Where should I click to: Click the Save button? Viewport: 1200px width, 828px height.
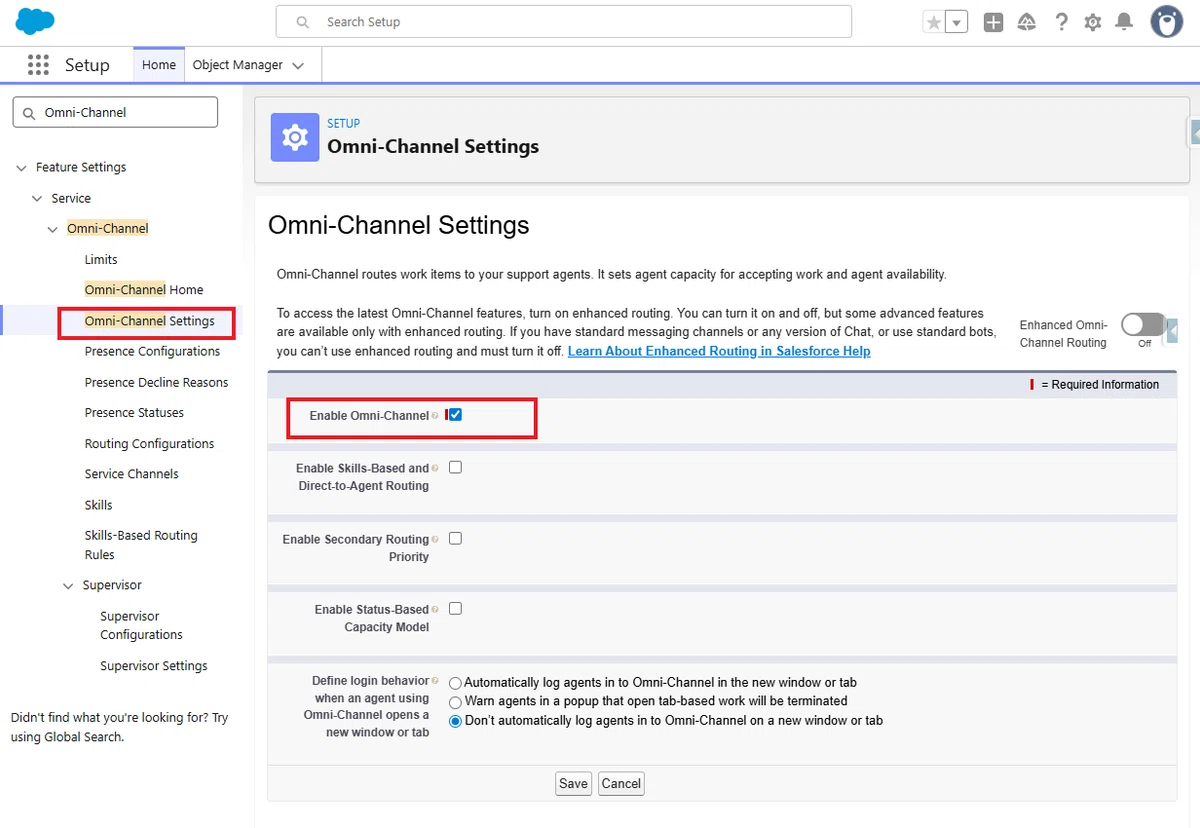pyautogui.click(x=573, y=783)
